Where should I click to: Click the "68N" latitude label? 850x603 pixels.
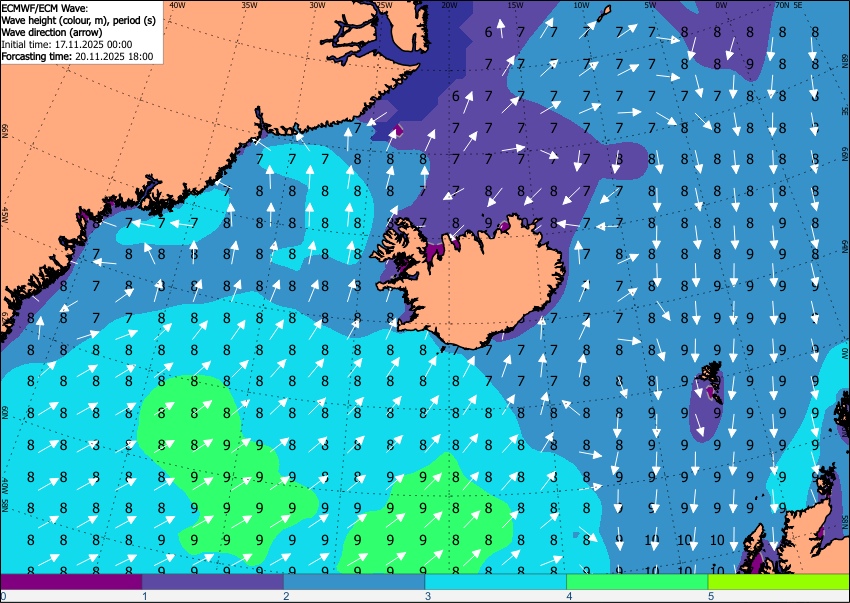click(x=844, y=59)
